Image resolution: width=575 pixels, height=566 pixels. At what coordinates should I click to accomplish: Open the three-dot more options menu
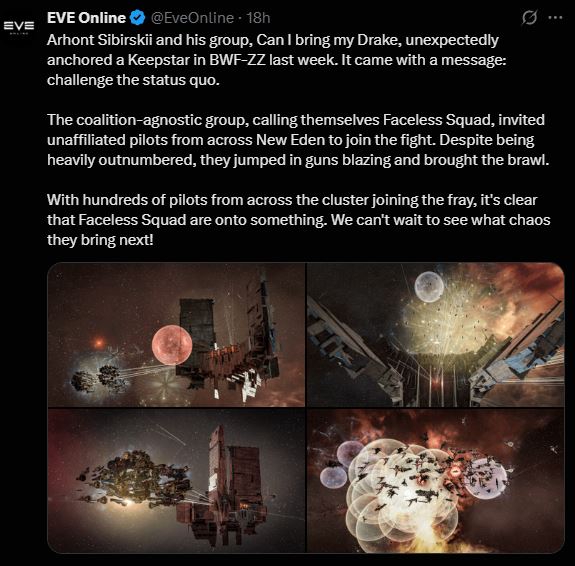coord(555,17)
